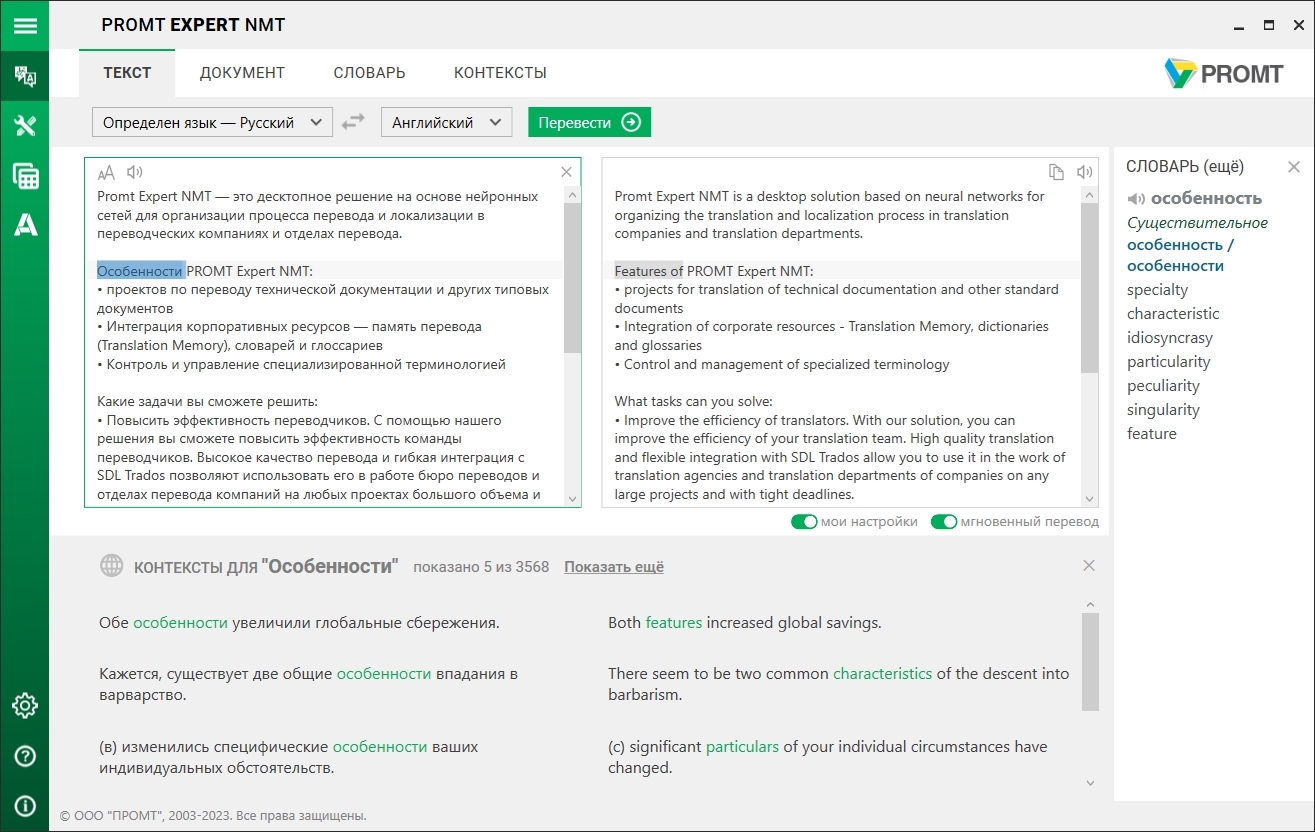Click dictionary entry 'singularity'
The image size is (1315, 832).
pyautogui.click(x=1163, y=410)
